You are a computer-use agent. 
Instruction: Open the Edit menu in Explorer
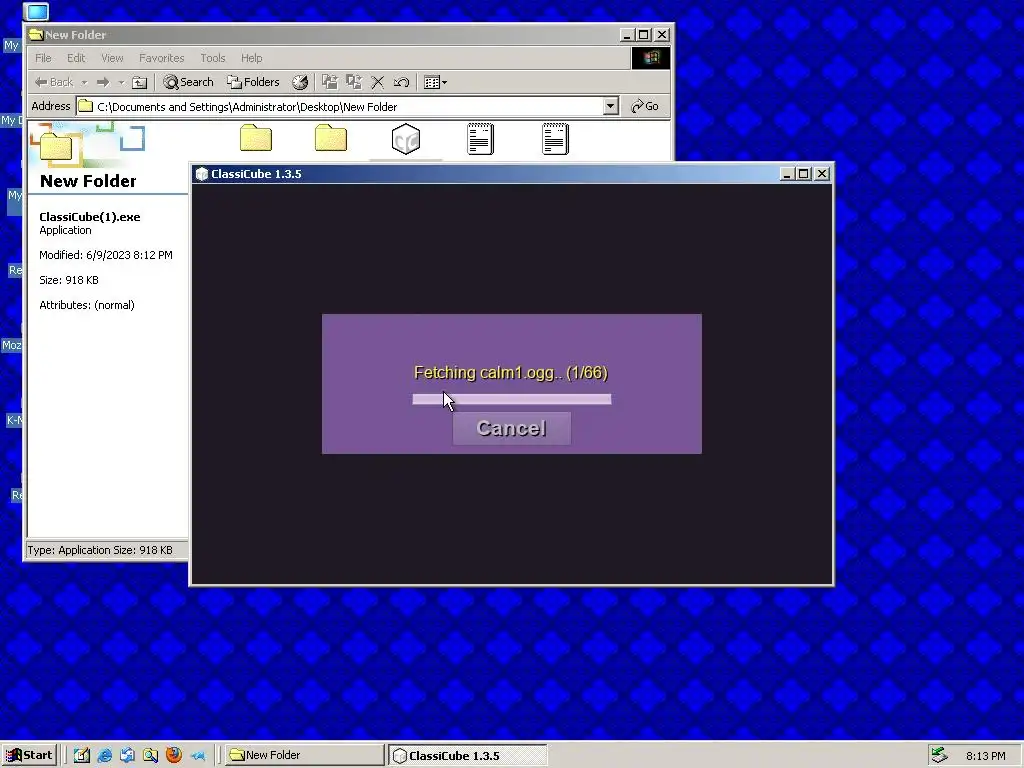76,58
